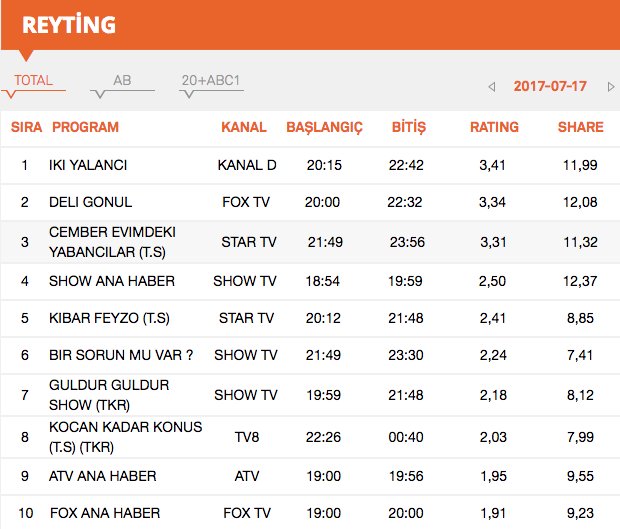Click the PROGRAM column header

(x=85, y=127)
